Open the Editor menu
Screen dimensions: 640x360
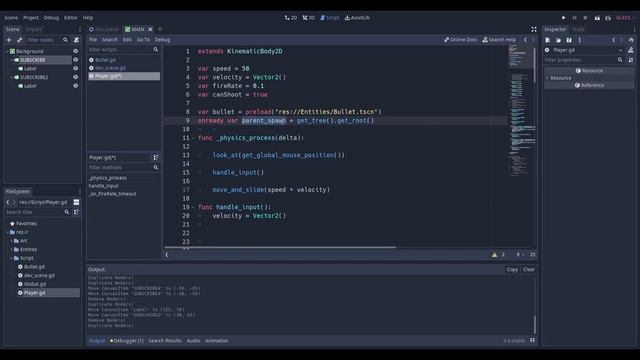pos(71,18)
